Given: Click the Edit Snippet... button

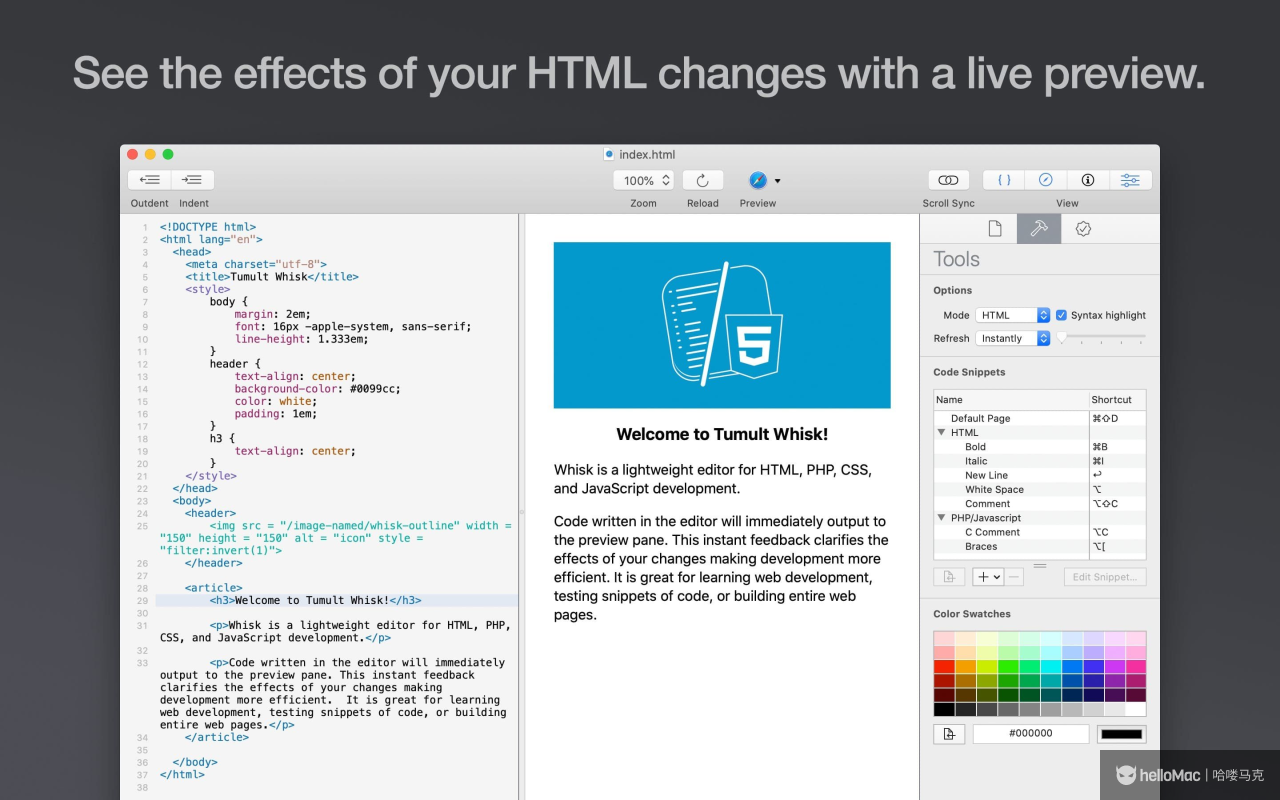Looking at the screenshot, I should coord(1104,577).
